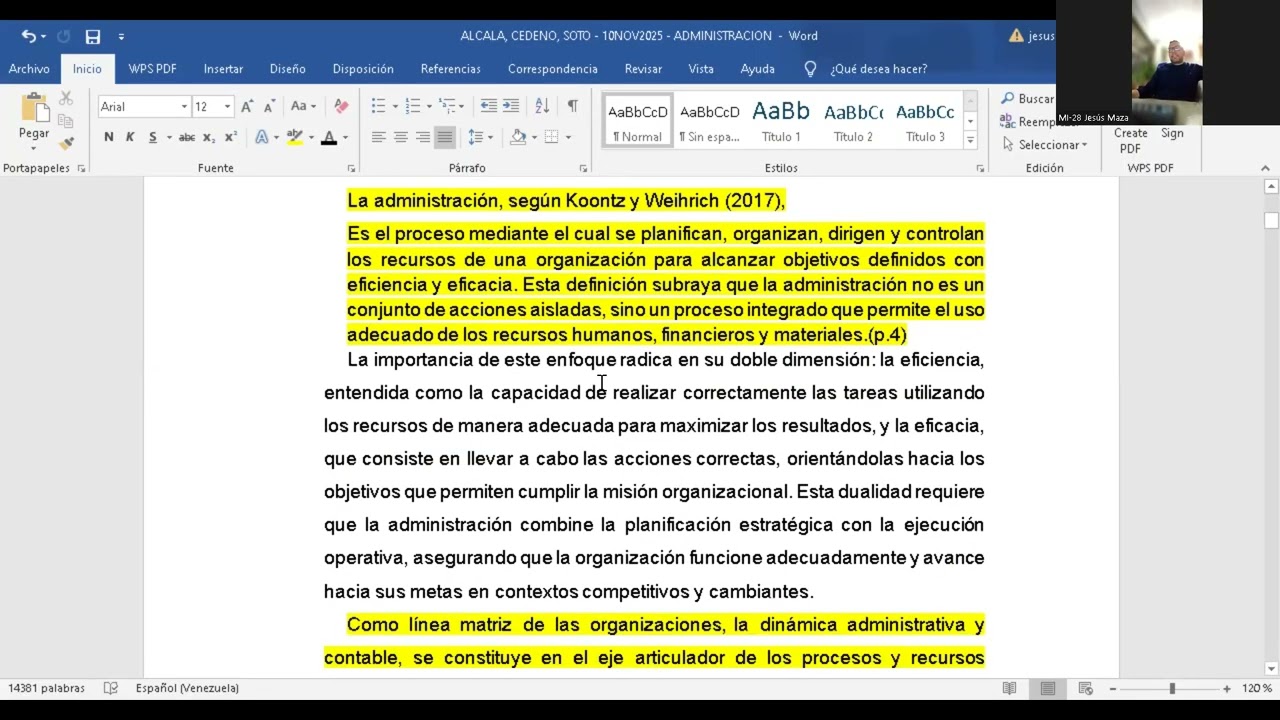The image size is (1280, 720).
Task: Open the underline style dropdown arrow
Action: tap(168, 137)
